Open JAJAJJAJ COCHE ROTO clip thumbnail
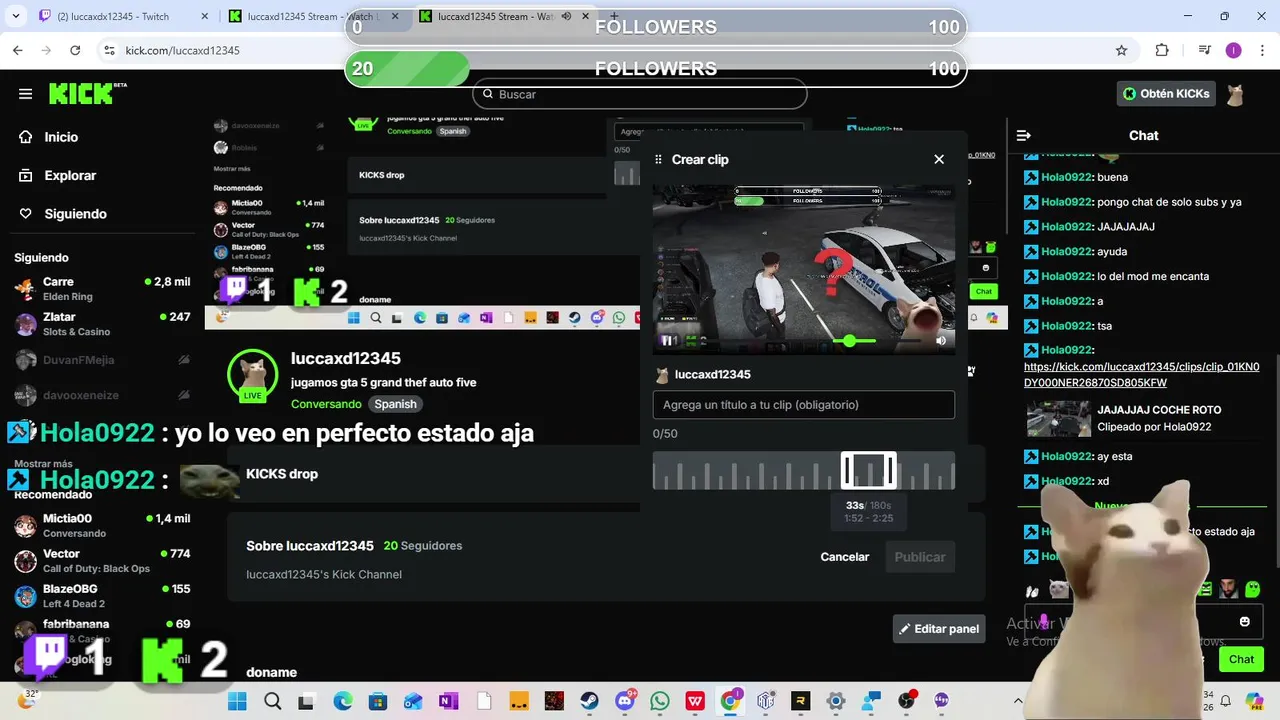1280x720 pixels. coord(1059,419)
